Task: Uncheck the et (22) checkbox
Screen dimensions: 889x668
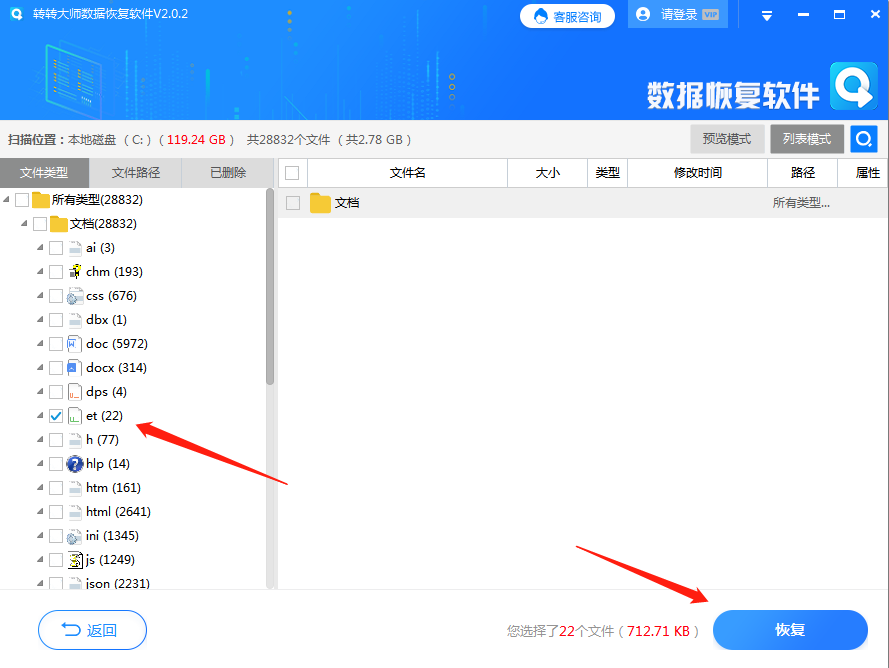Action: (55, 415)
